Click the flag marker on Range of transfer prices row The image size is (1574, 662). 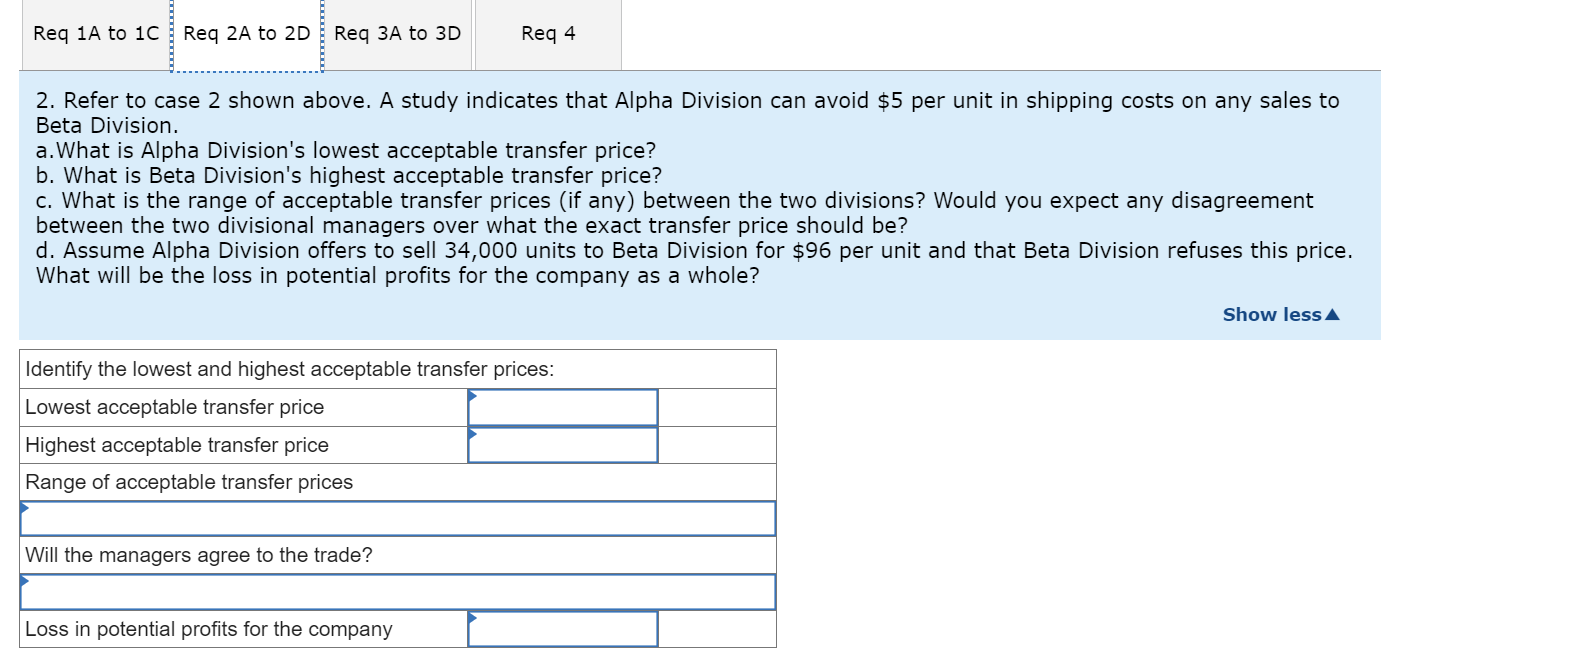[24, 506]
